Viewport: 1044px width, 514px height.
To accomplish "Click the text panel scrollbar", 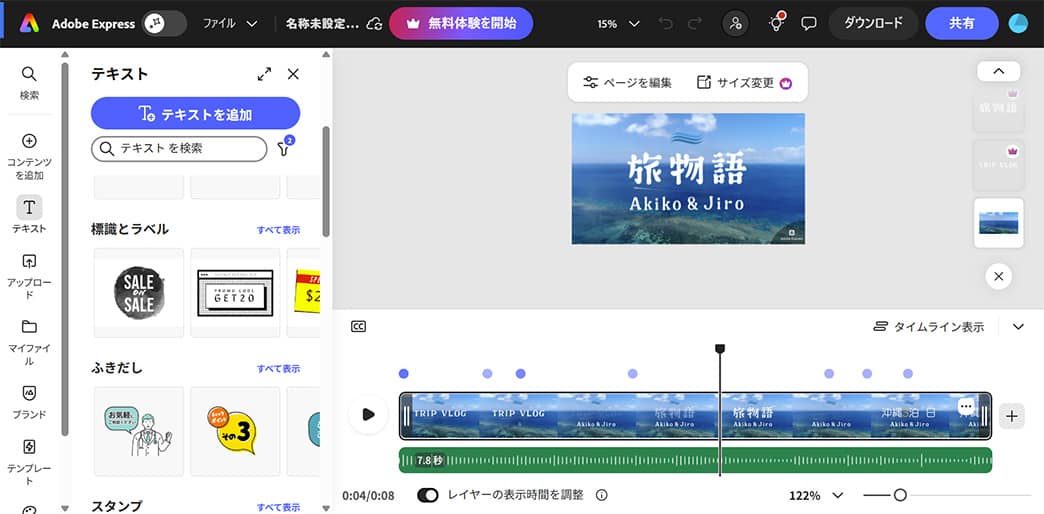I will (326, 181).
